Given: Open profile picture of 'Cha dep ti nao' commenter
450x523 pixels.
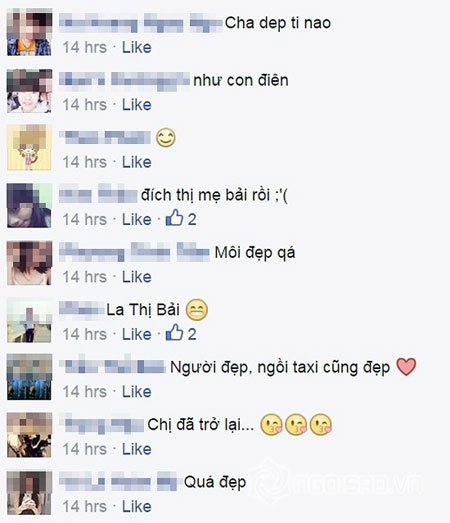Looking at the screenshot, I should [x=29, y=32].
